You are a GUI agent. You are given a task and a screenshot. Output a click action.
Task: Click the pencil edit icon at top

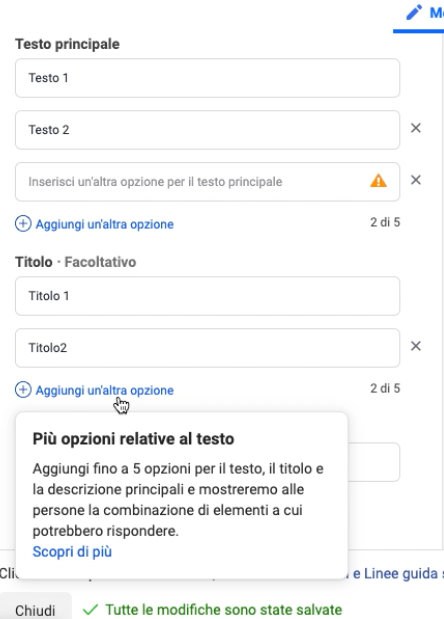coord(414,12)
